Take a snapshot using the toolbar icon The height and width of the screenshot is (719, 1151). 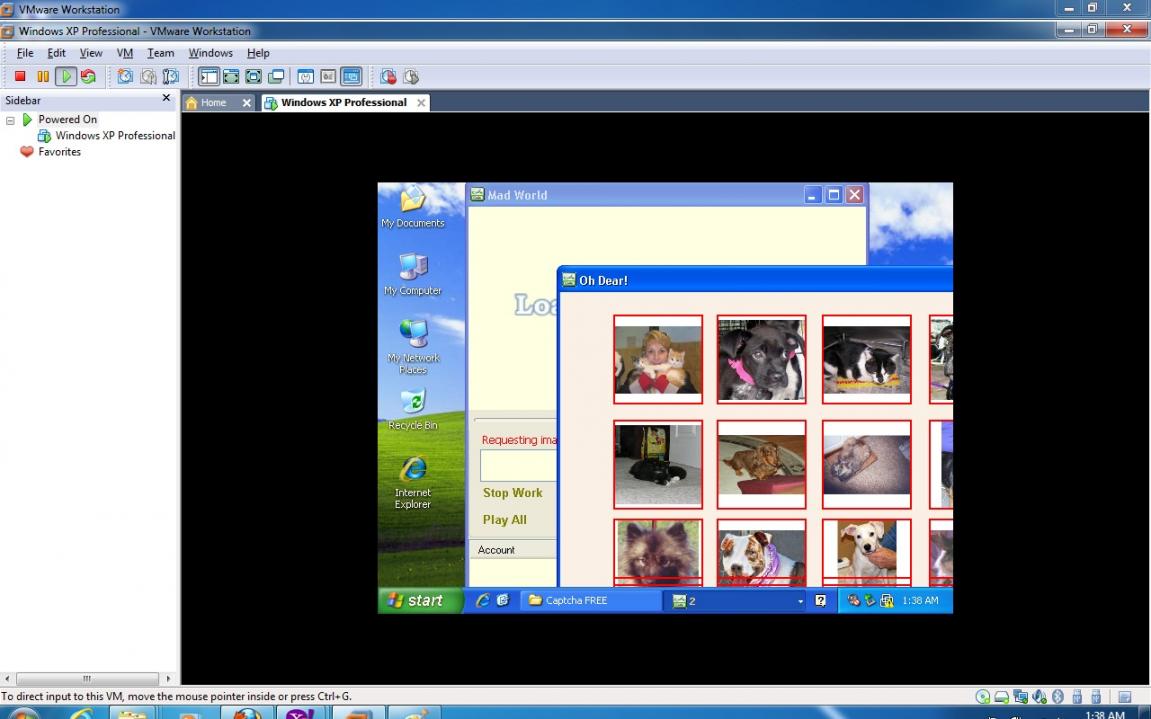(x=125, y=76)
